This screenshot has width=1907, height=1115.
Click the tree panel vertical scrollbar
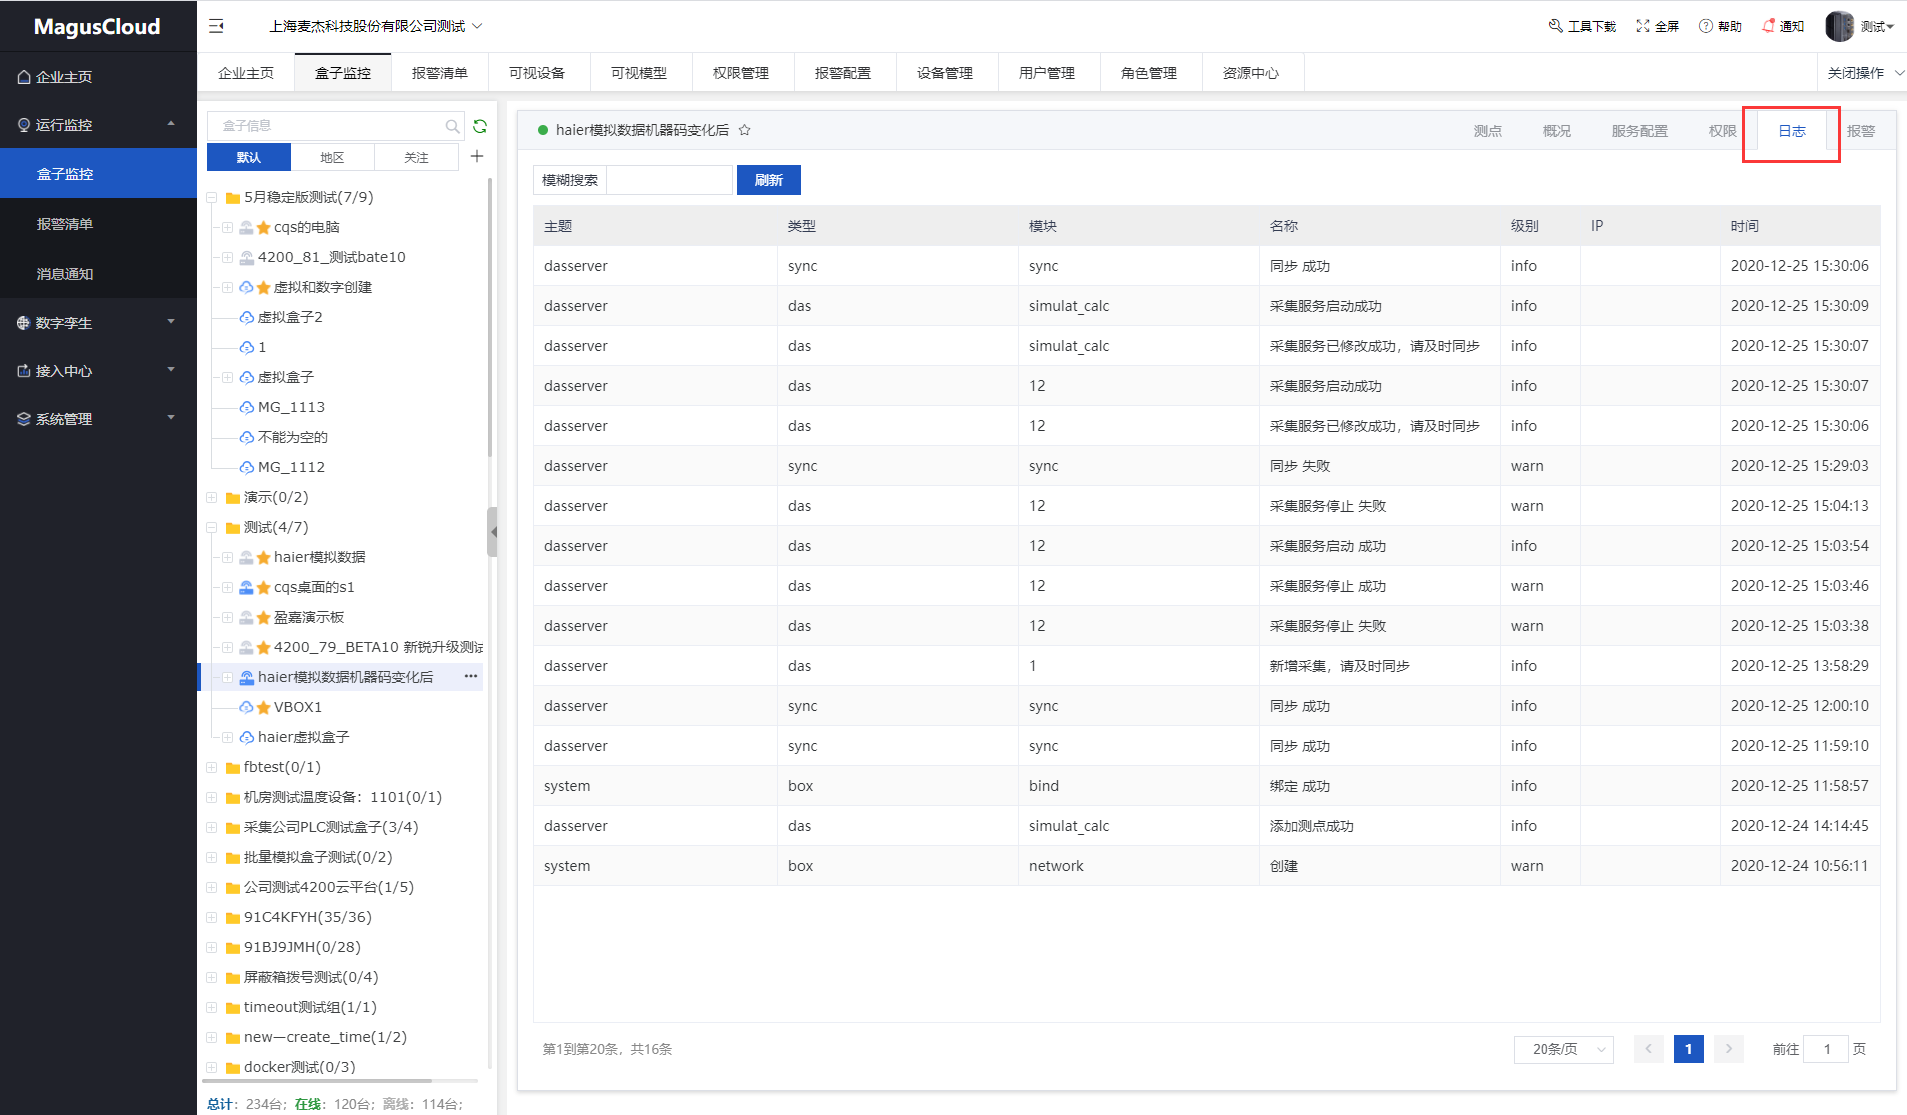490,318
